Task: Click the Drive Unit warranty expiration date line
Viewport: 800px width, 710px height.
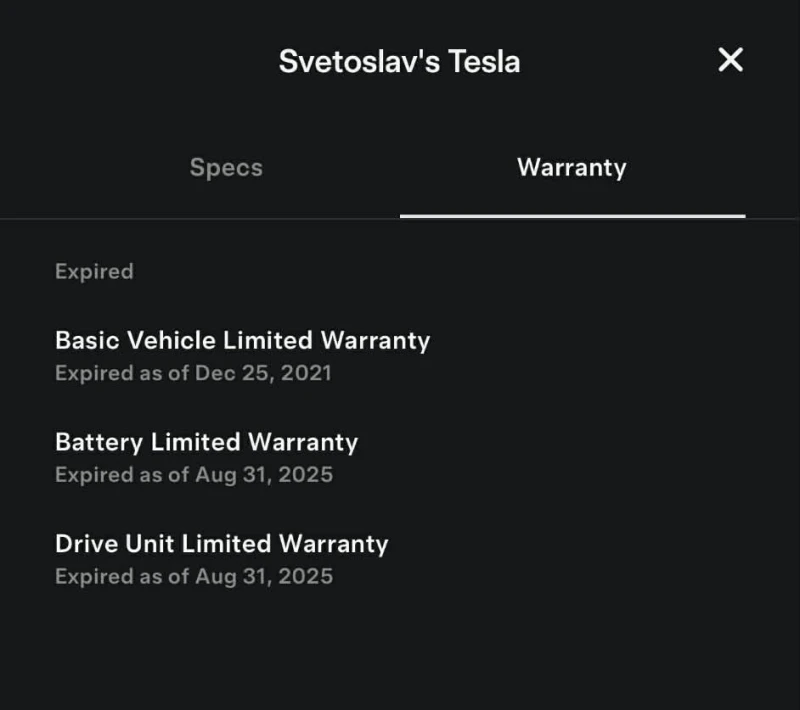Action: tap(196, 576)
